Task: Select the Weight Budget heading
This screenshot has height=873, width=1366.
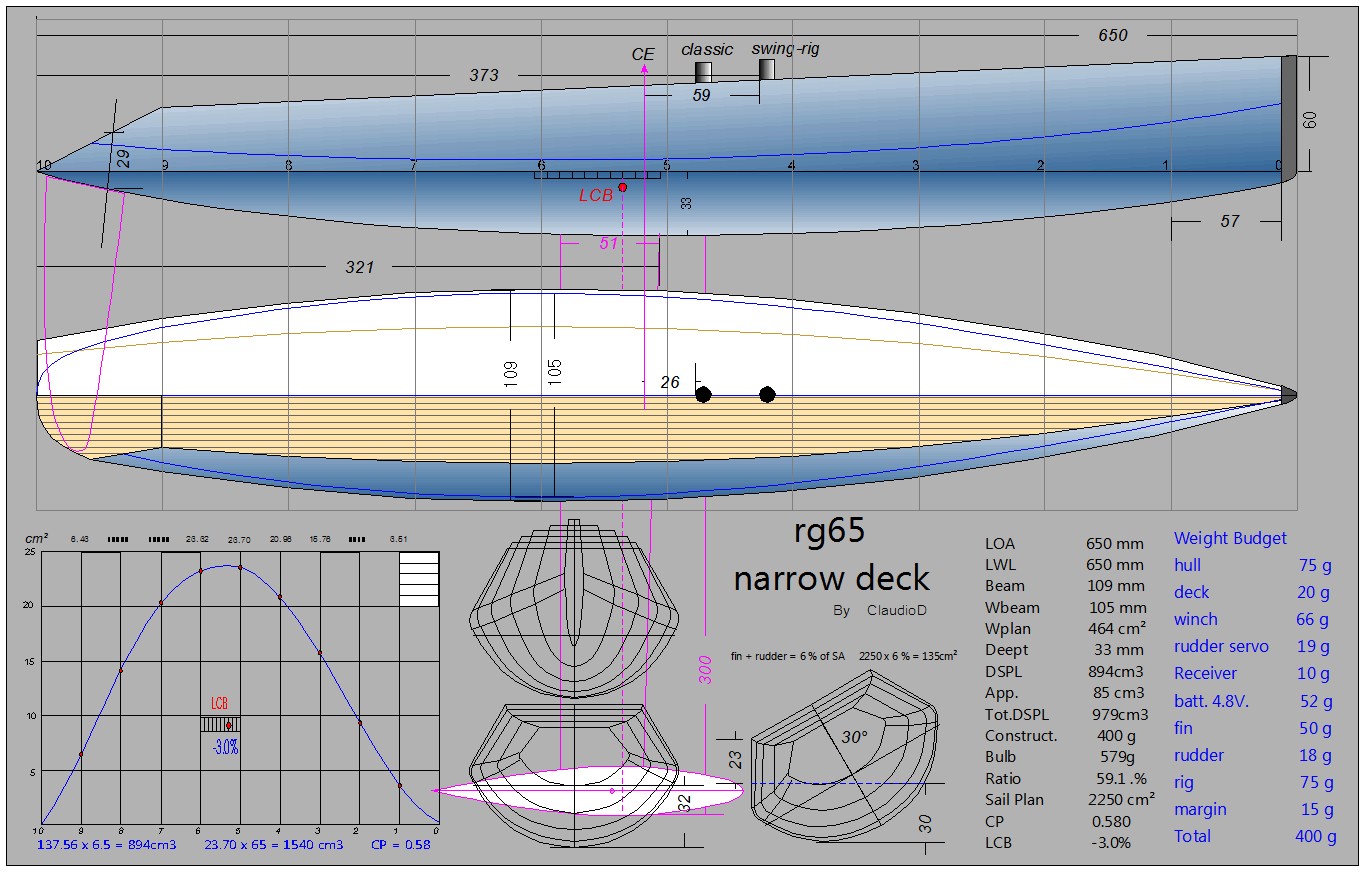Action: pos(1230,539)
